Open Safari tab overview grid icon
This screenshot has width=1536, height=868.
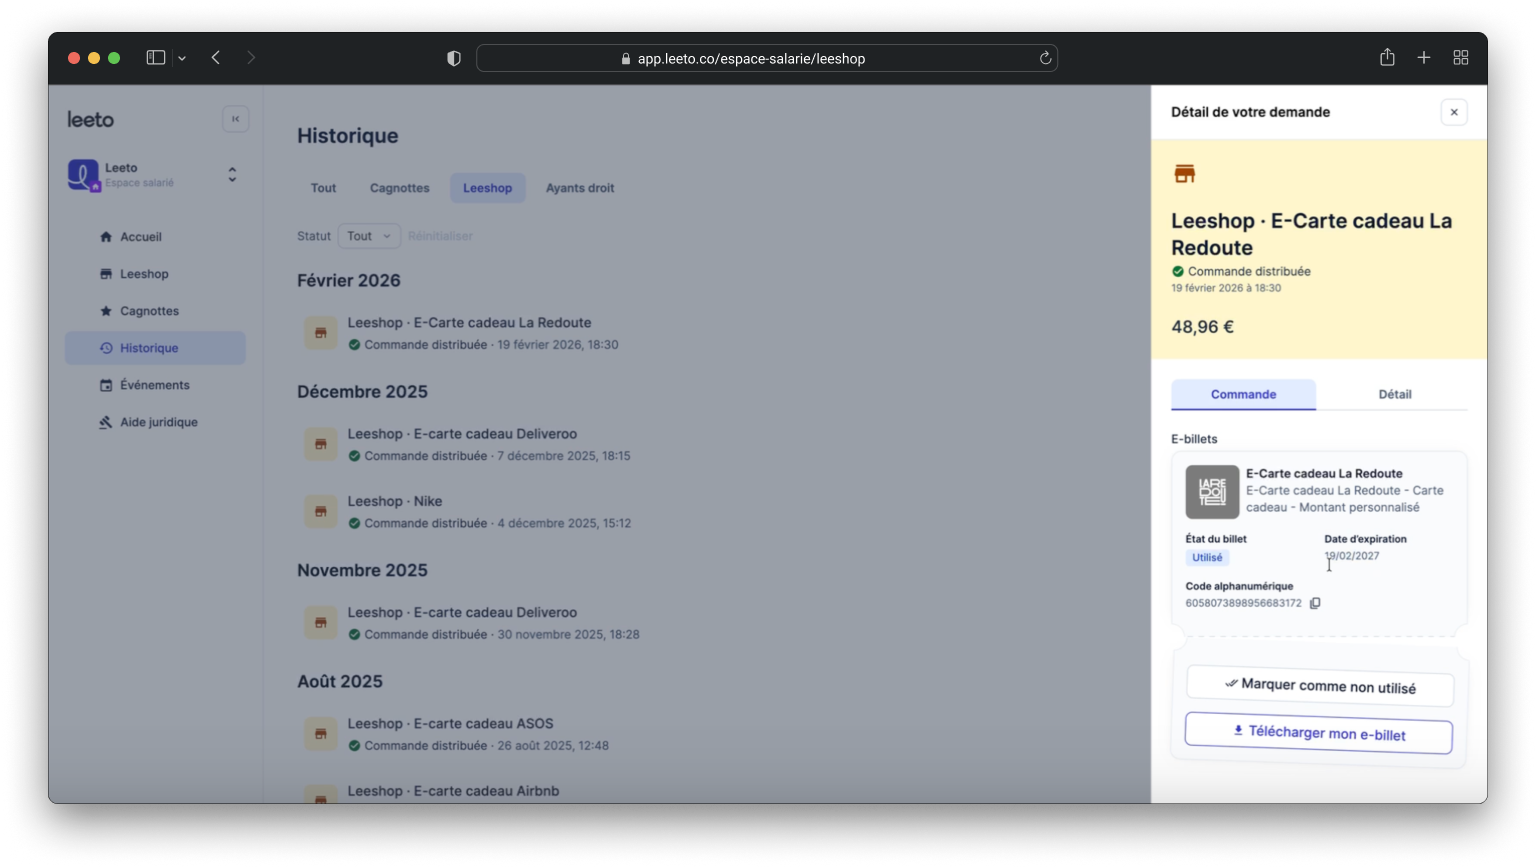(1461, 58)
